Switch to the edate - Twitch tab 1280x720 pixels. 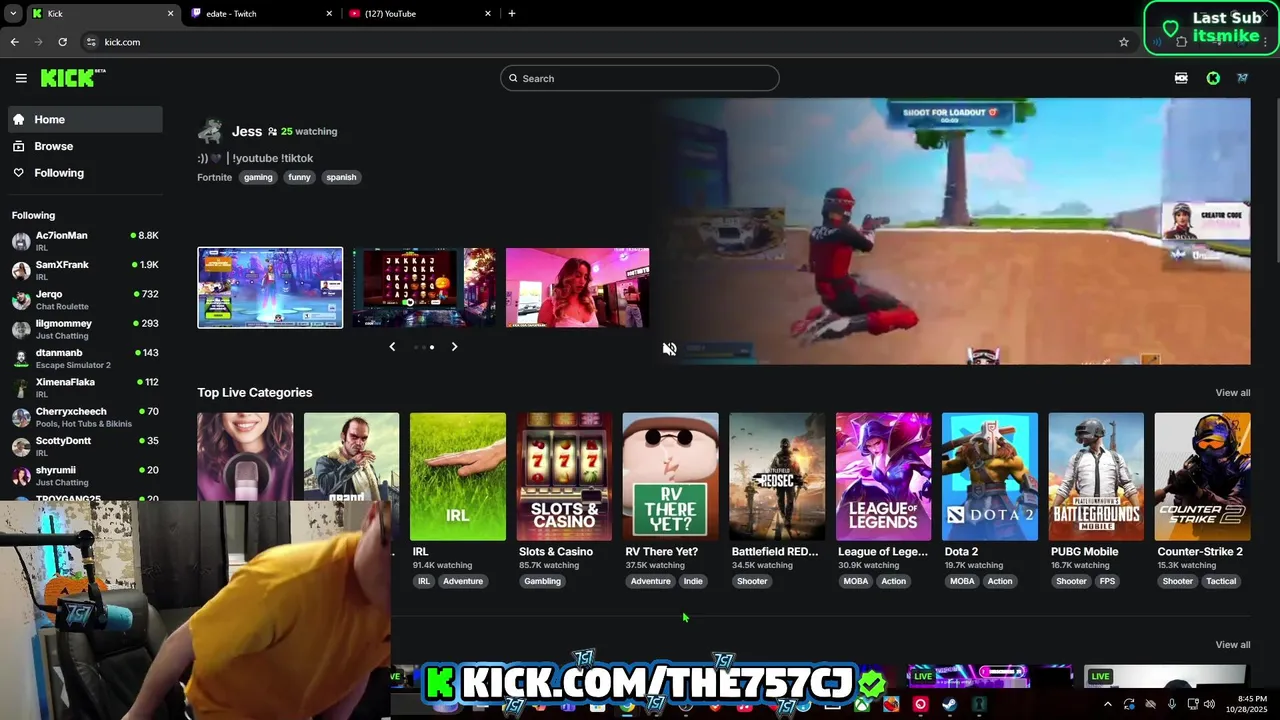[262, 13]
